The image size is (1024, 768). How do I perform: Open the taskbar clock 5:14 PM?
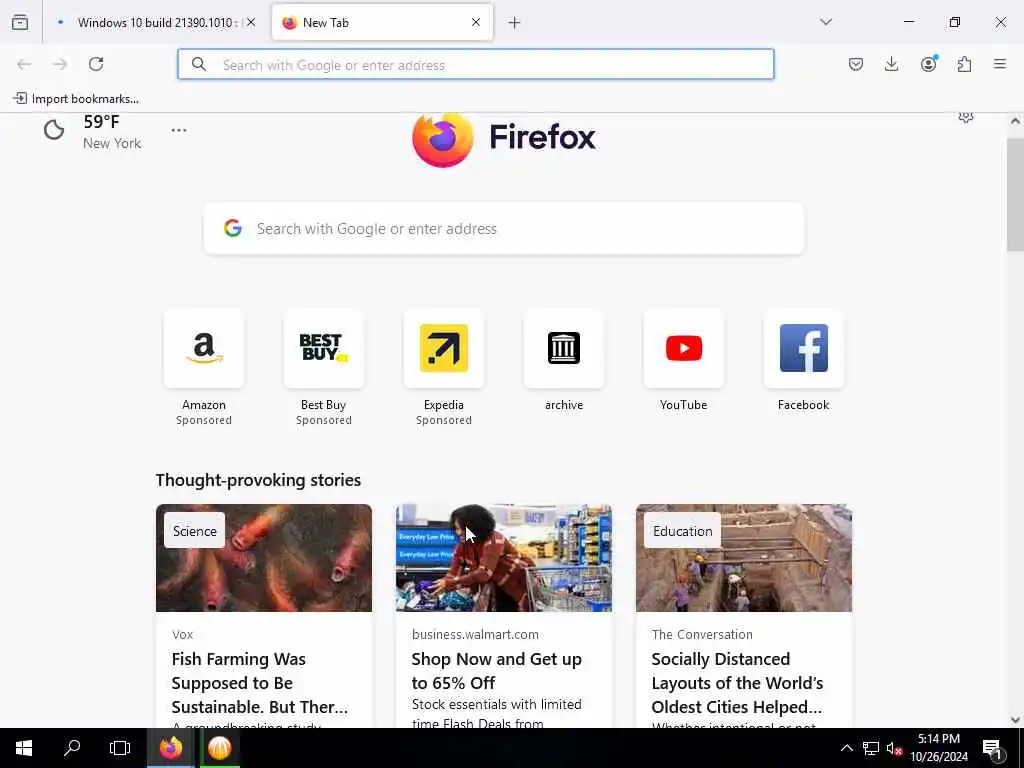tap(939, 748)
